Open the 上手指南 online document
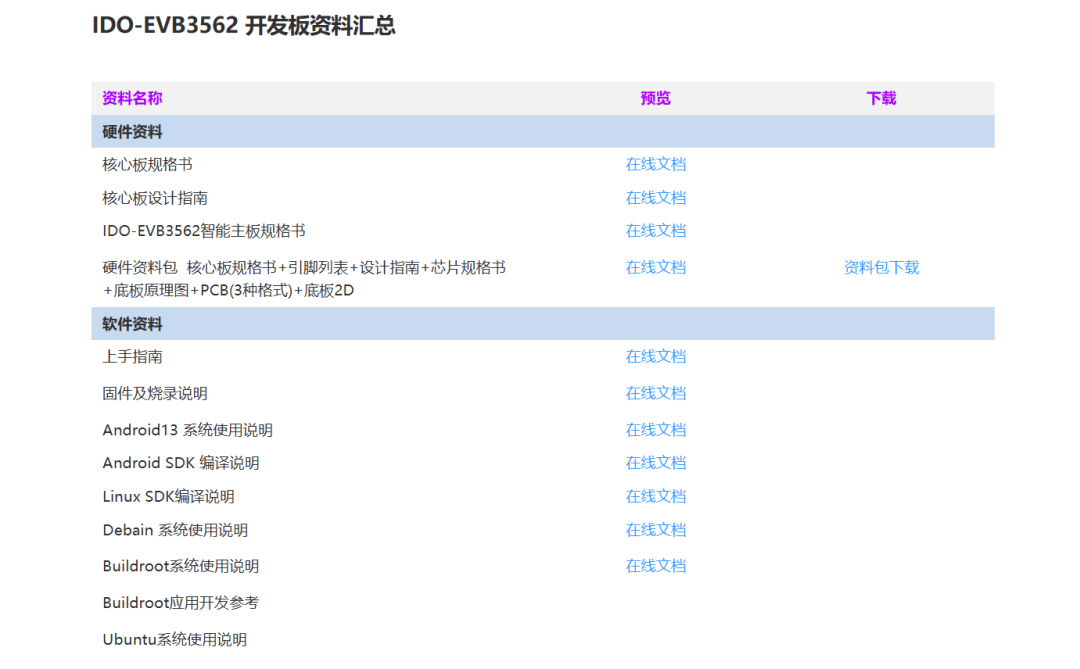This screenshot has height=669, width=1080. [655, 356]
